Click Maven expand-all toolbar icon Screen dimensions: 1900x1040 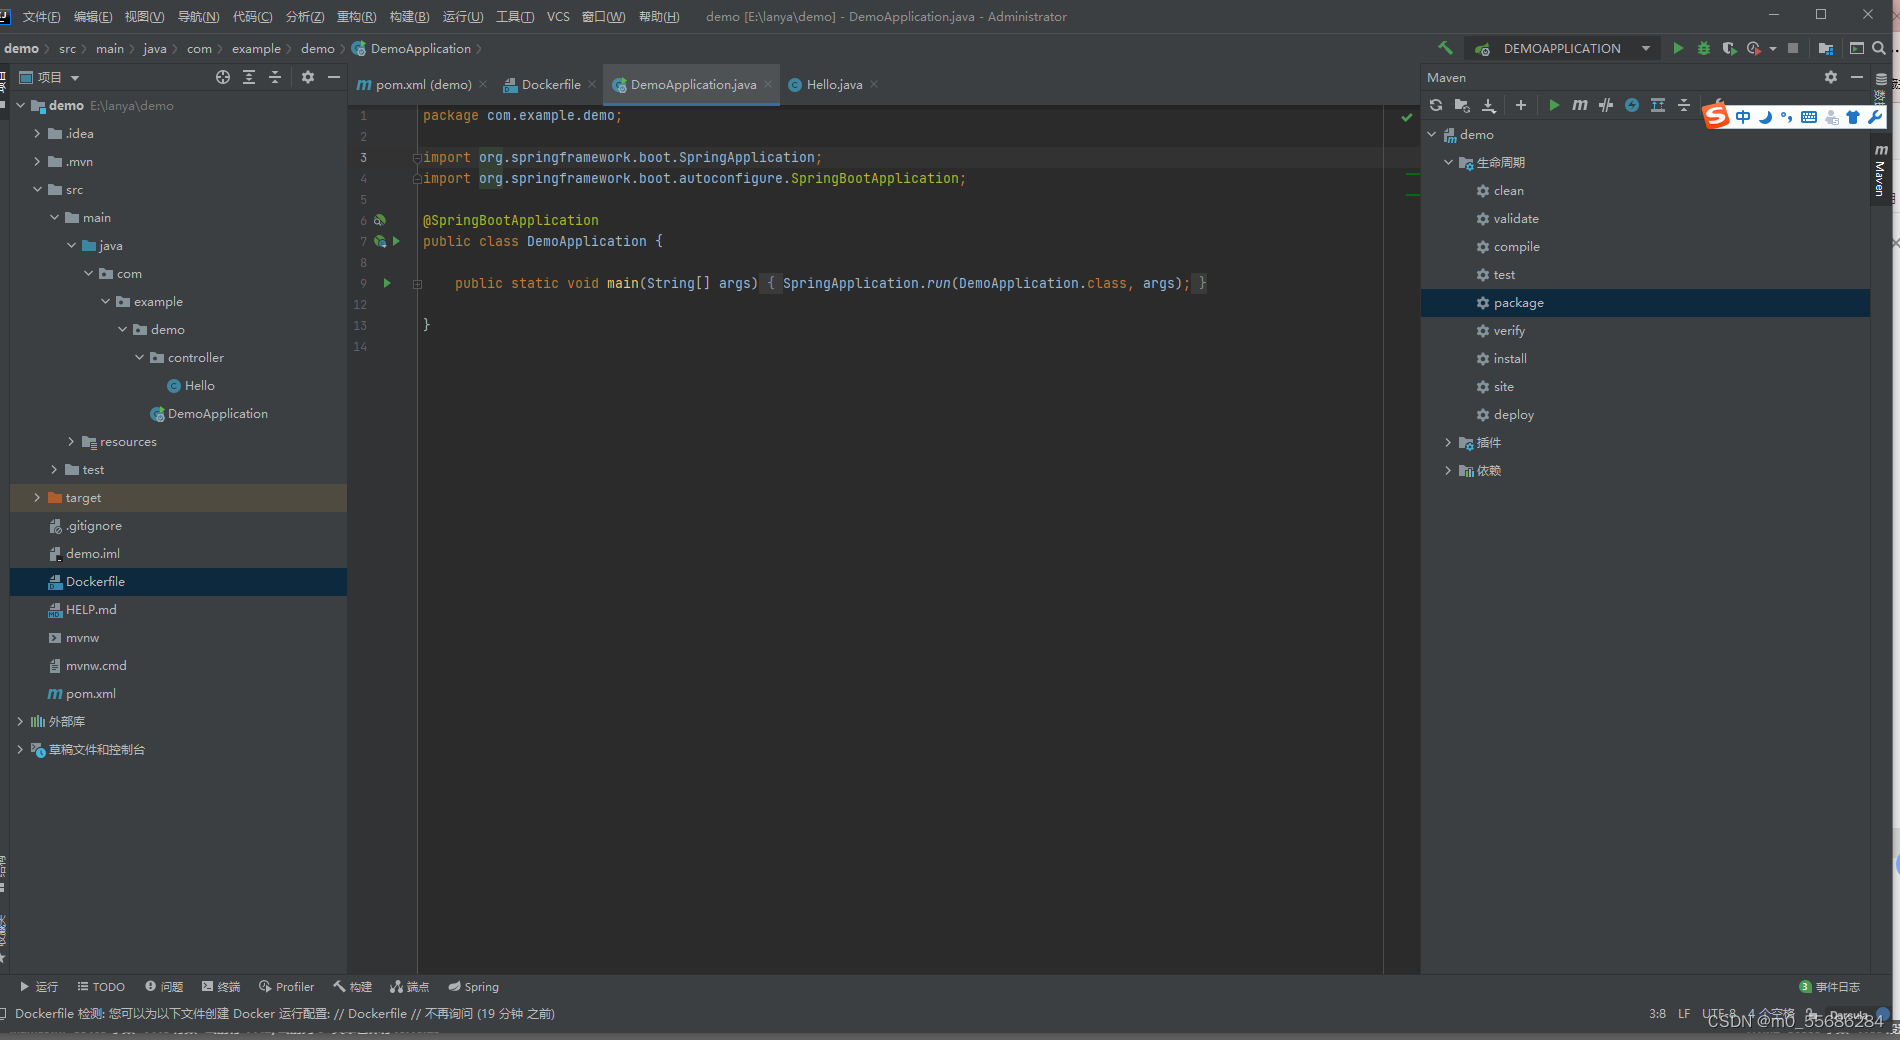click(x=1658, y=105)
